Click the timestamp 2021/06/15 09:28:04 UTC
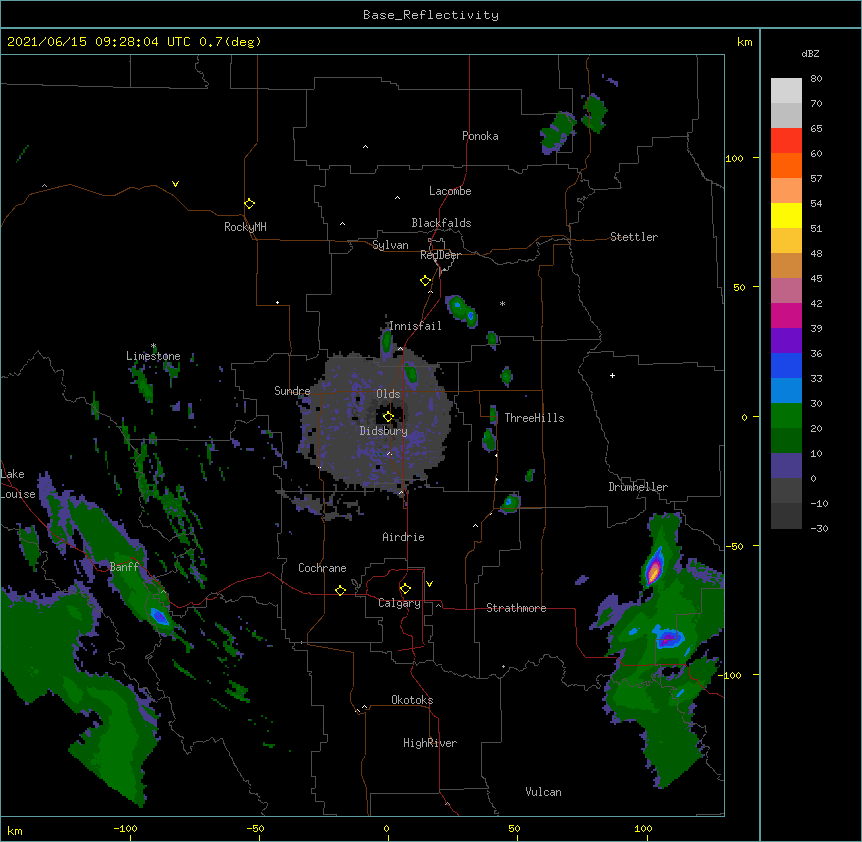862x842 pixels. coord(99,42)
